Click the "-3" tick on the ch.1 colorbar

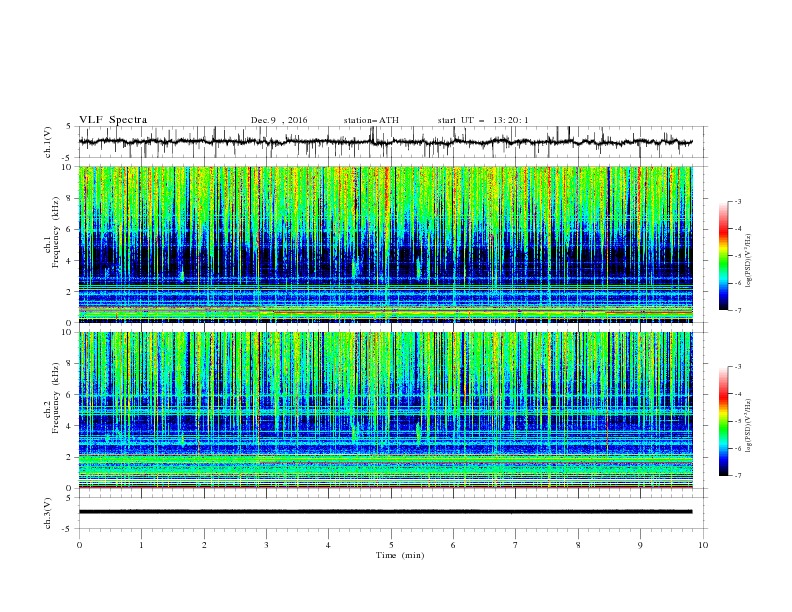coord(737,201)
